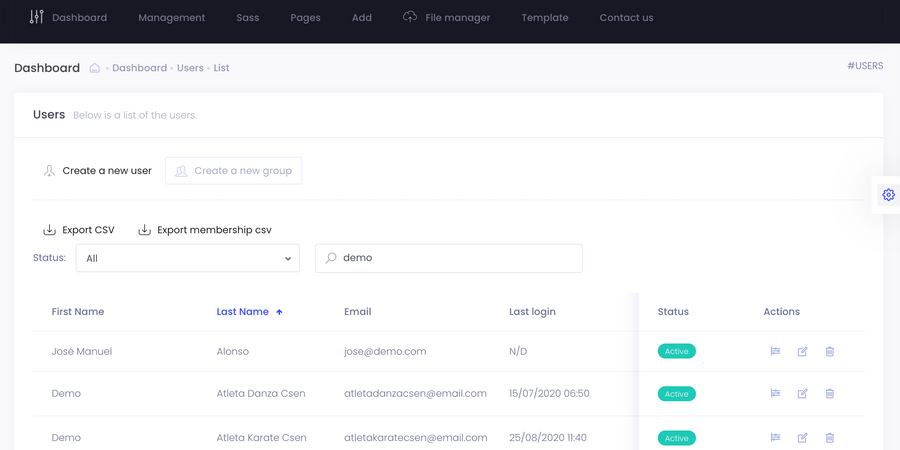Click Create a new group button

[x=233, y=171]
